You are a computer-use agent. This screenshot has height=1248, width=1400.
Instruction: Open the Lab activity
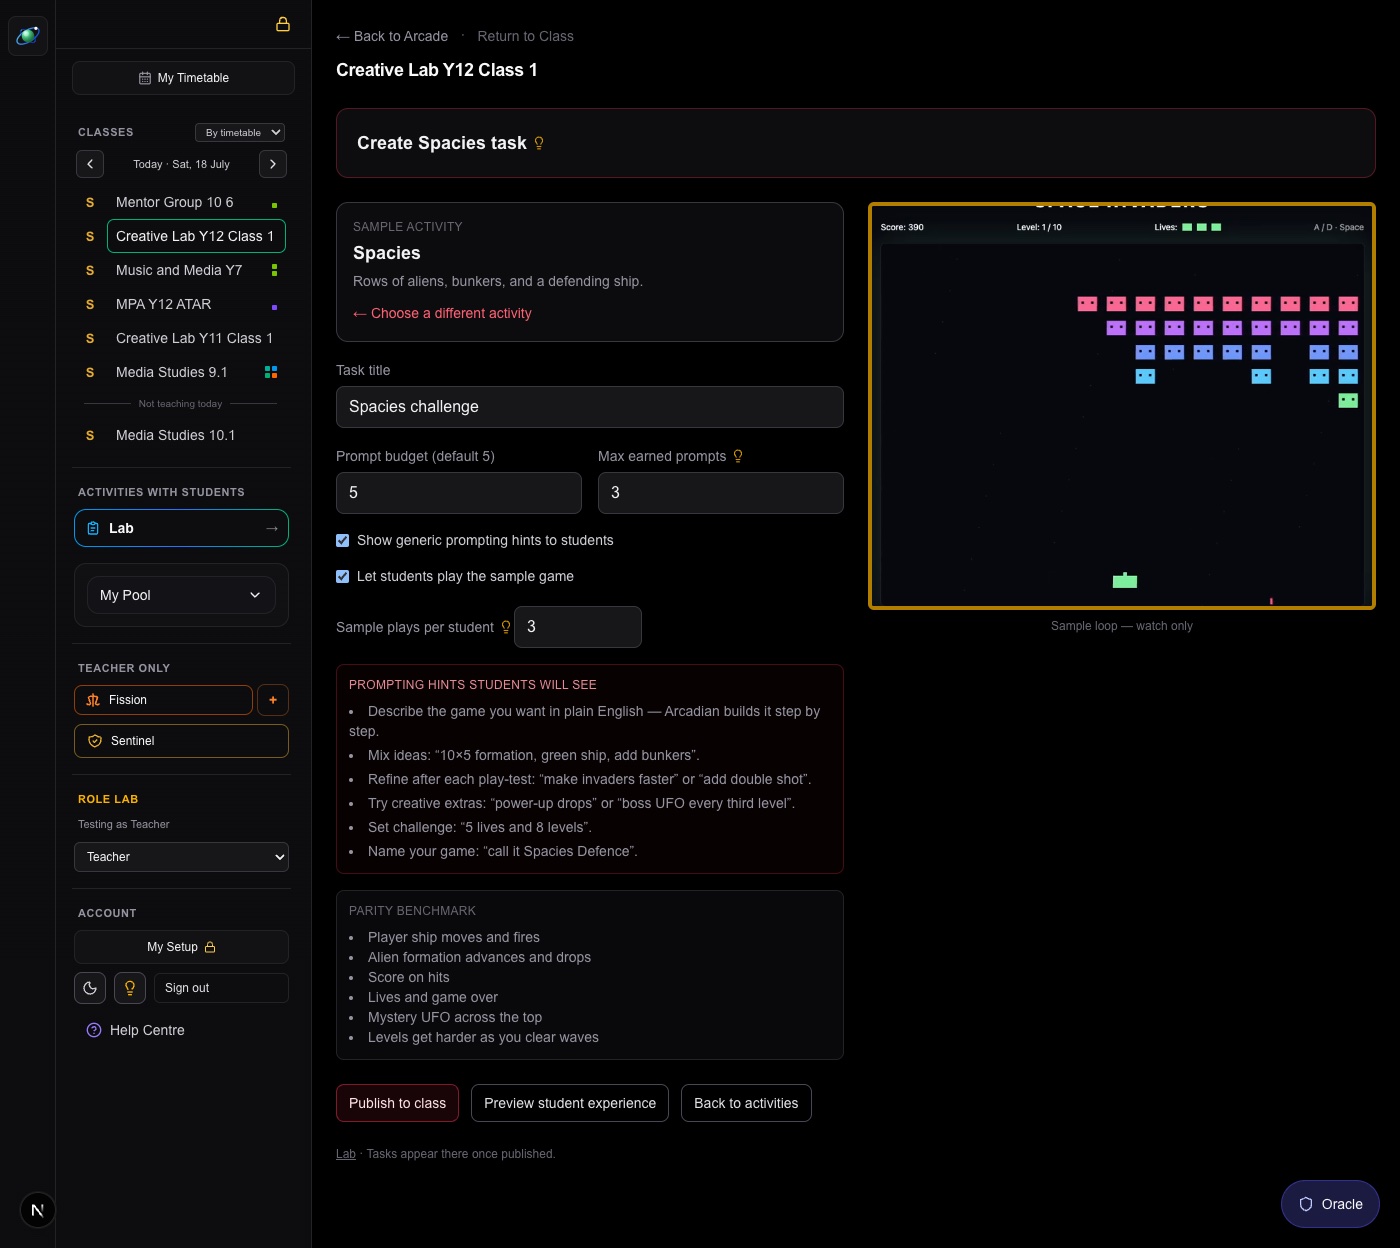(x=181, y=528)
